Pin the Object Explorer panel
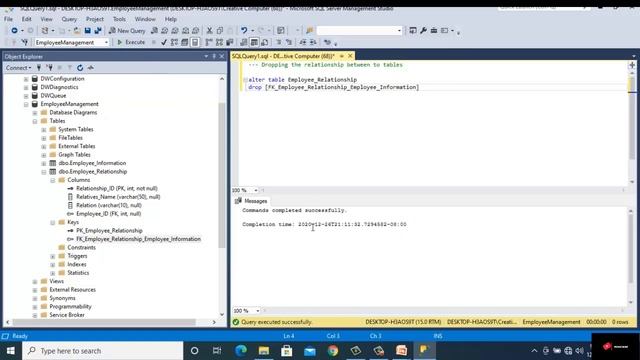640x360 pixels. coord(214,56)
